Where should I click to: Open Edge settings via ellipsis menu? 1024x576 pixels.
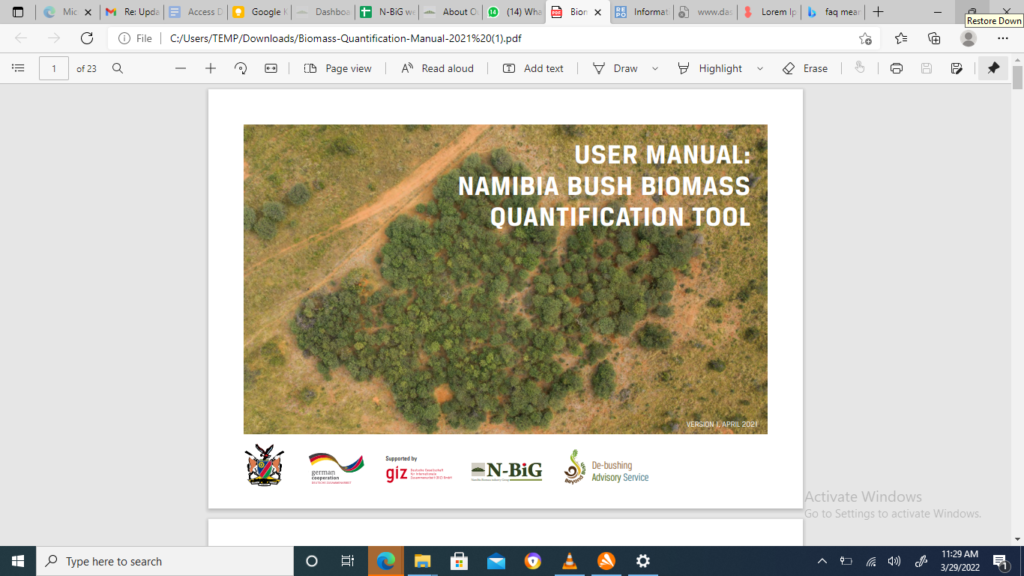pyautogui.click(x=1002, y=36)
